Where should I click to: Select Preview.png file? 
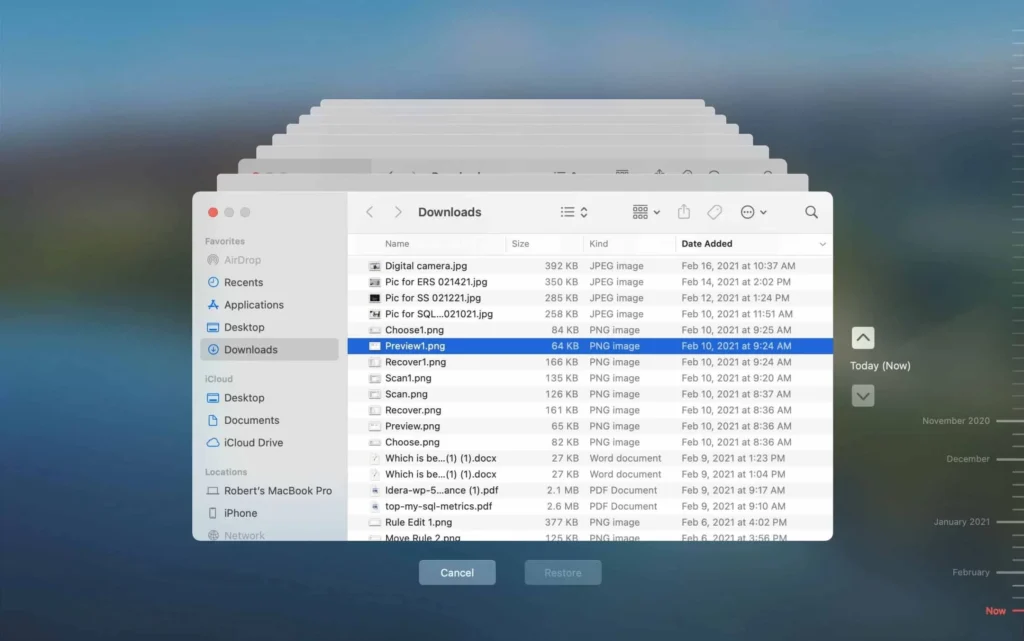tap(590, 426)
